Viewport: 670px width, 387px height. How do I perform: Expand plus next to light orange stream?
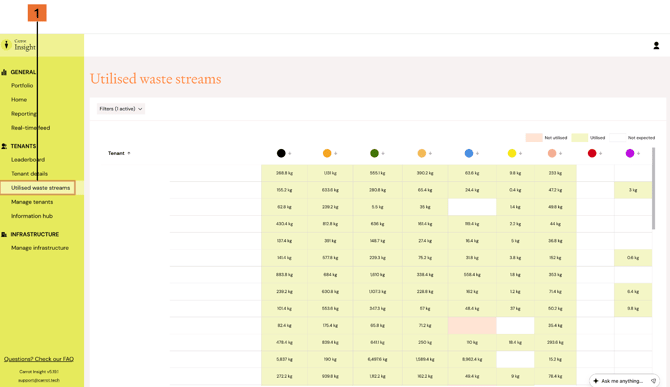430,153
